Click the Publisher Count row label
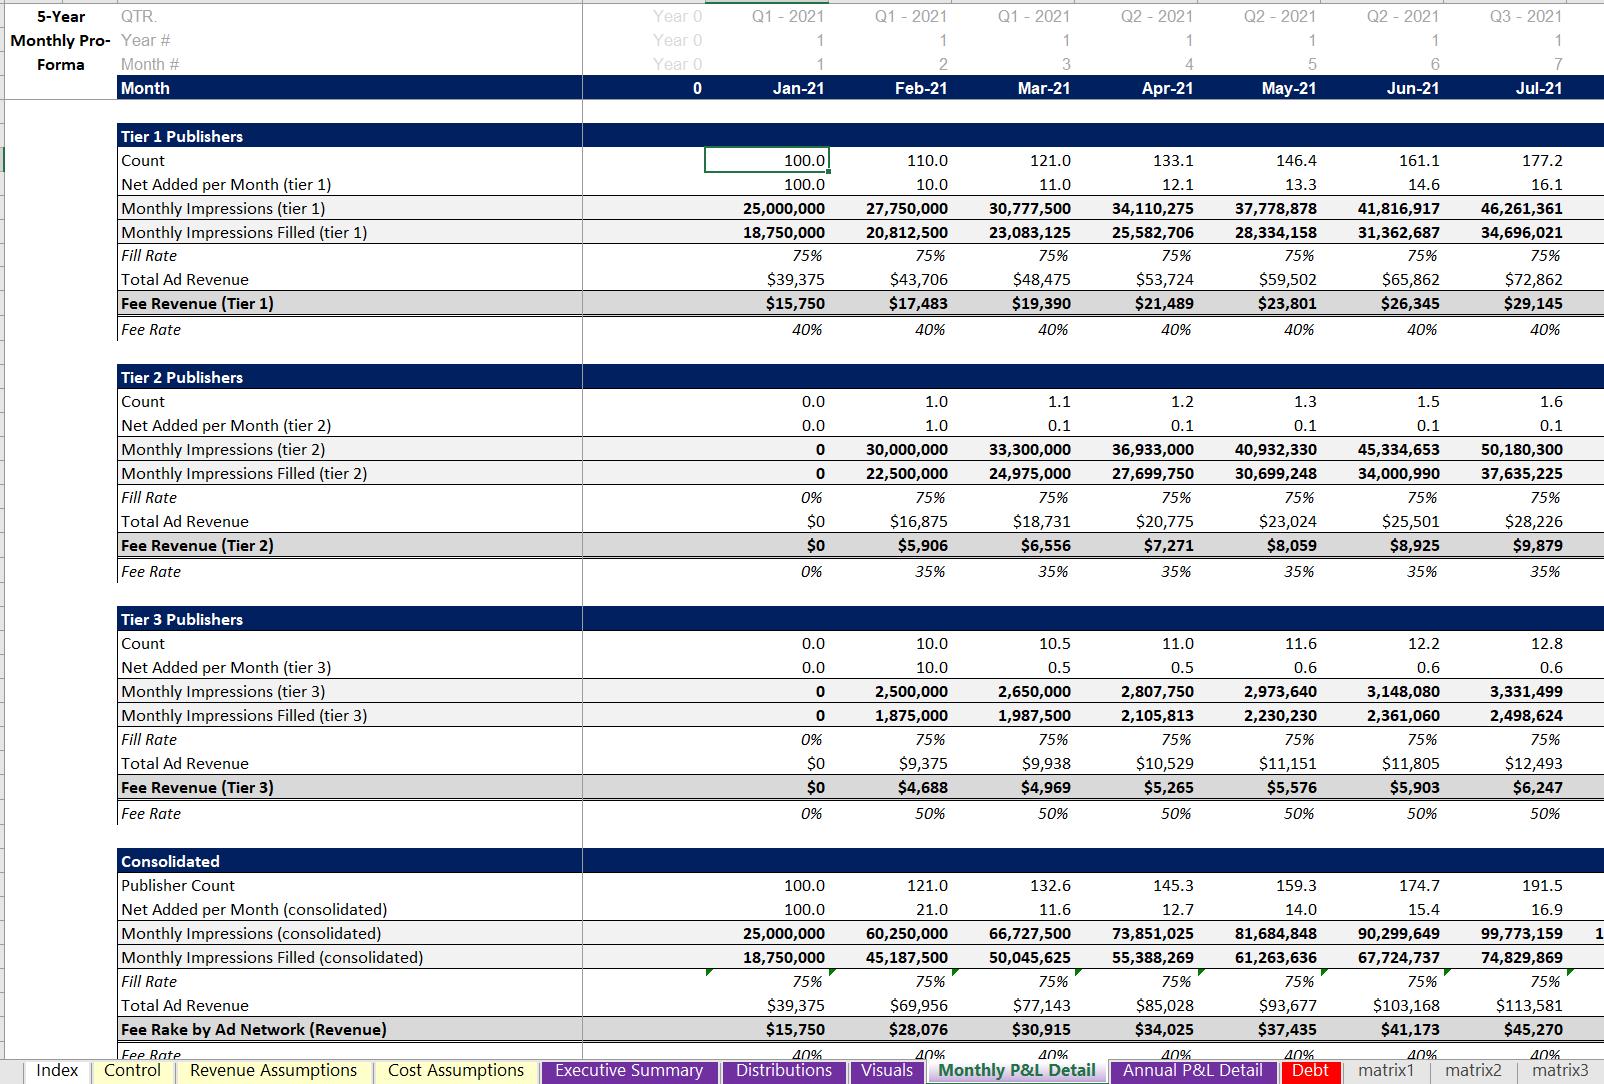The width and height of the screenshot is (1604, 1084). pos(178,885)
